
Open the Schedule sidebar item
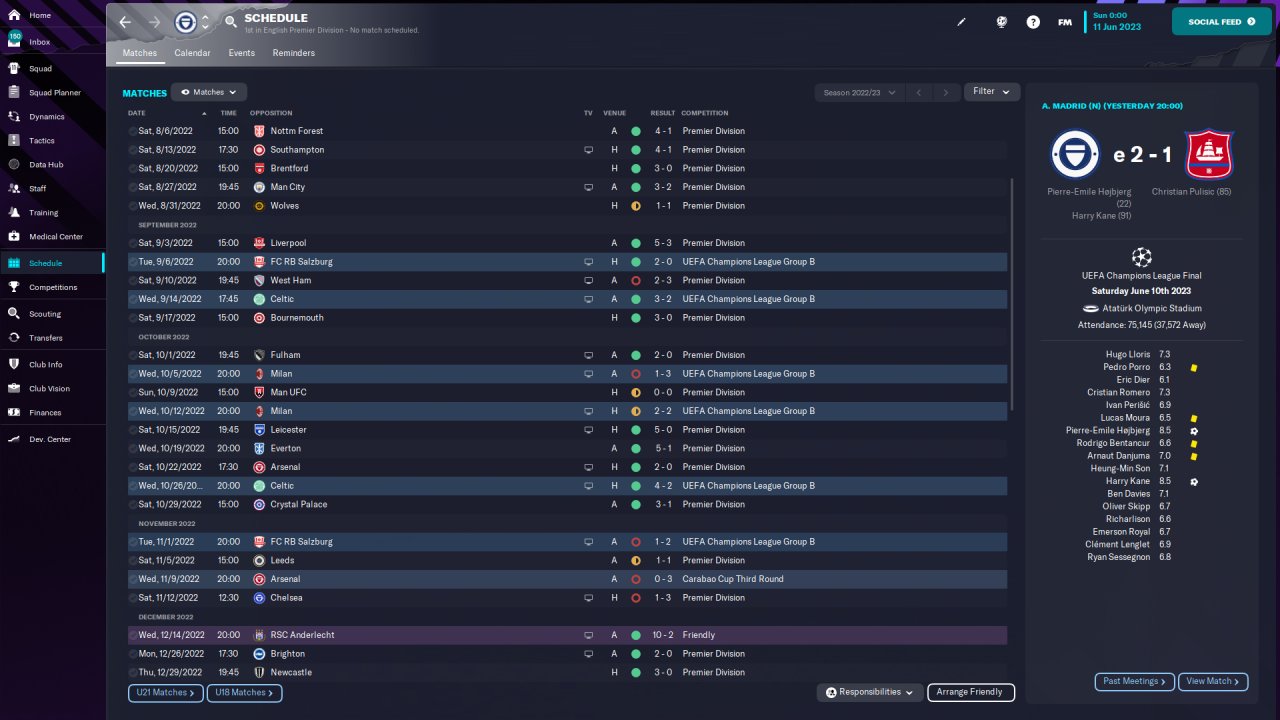[52, 263]
